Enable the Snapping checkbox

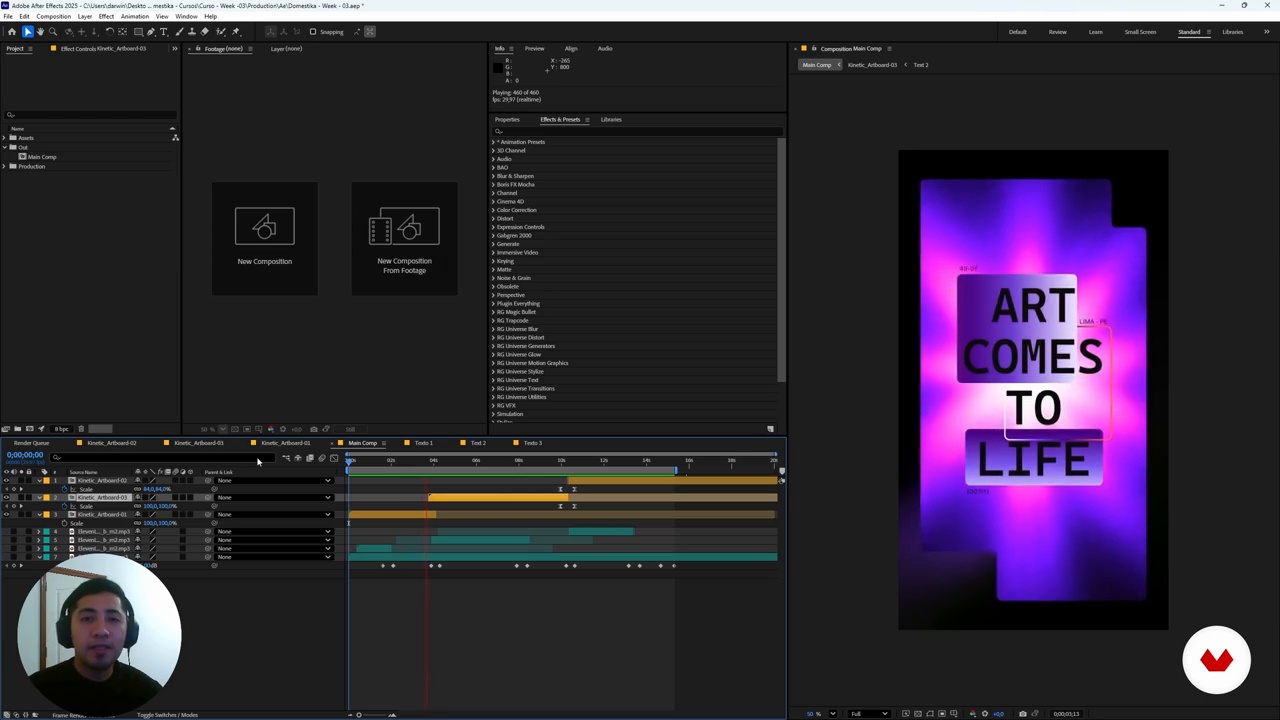(x=313, y=32)
